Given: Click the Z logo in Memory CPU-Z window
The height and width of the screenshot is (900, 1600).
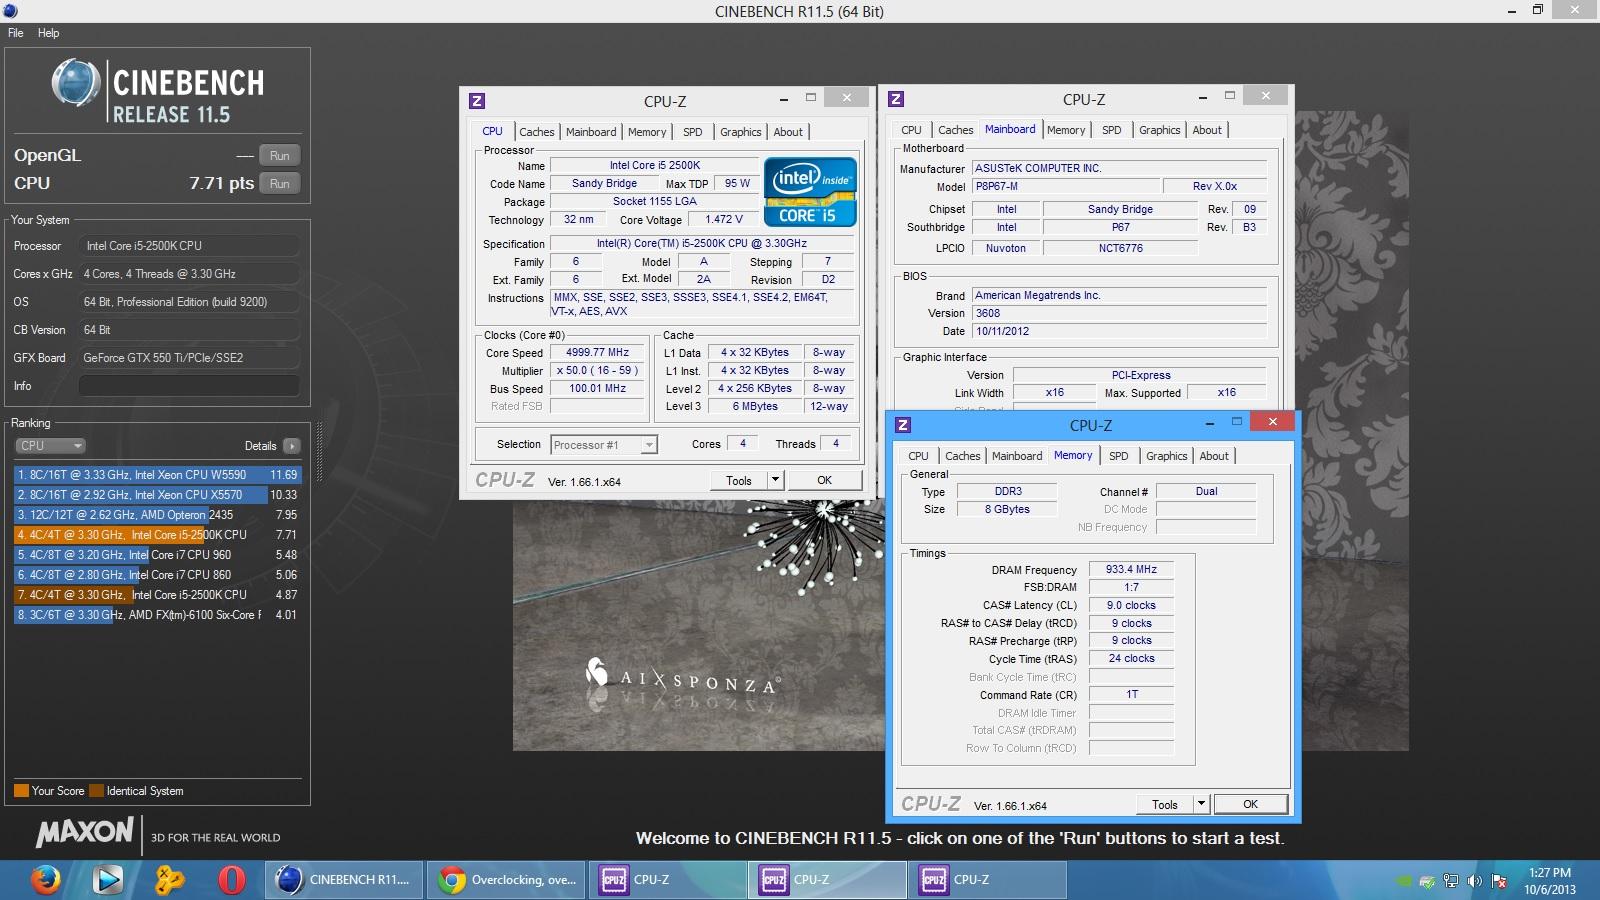Looking at the screenshot, I should point(903,425).
